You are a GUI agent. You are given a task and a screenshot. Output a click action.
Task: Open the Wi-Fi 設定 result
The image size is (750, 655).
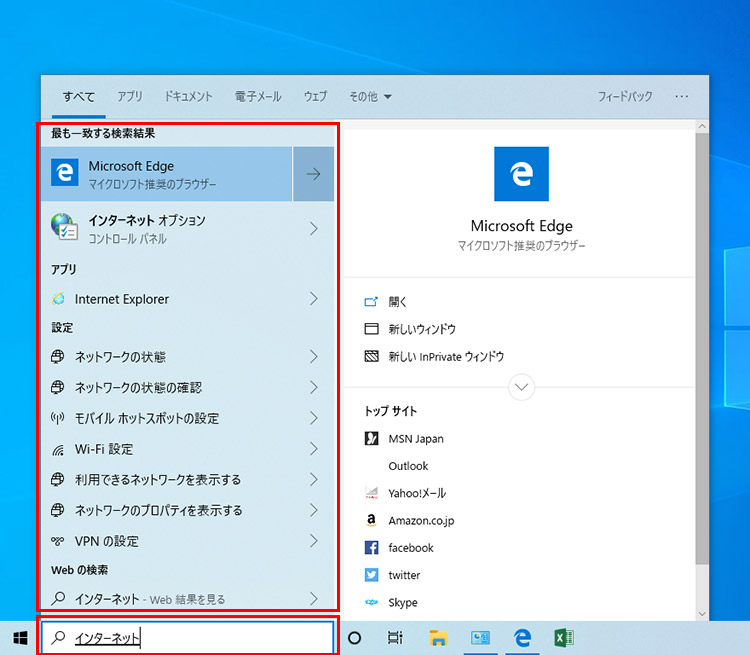tap(103, 449)
